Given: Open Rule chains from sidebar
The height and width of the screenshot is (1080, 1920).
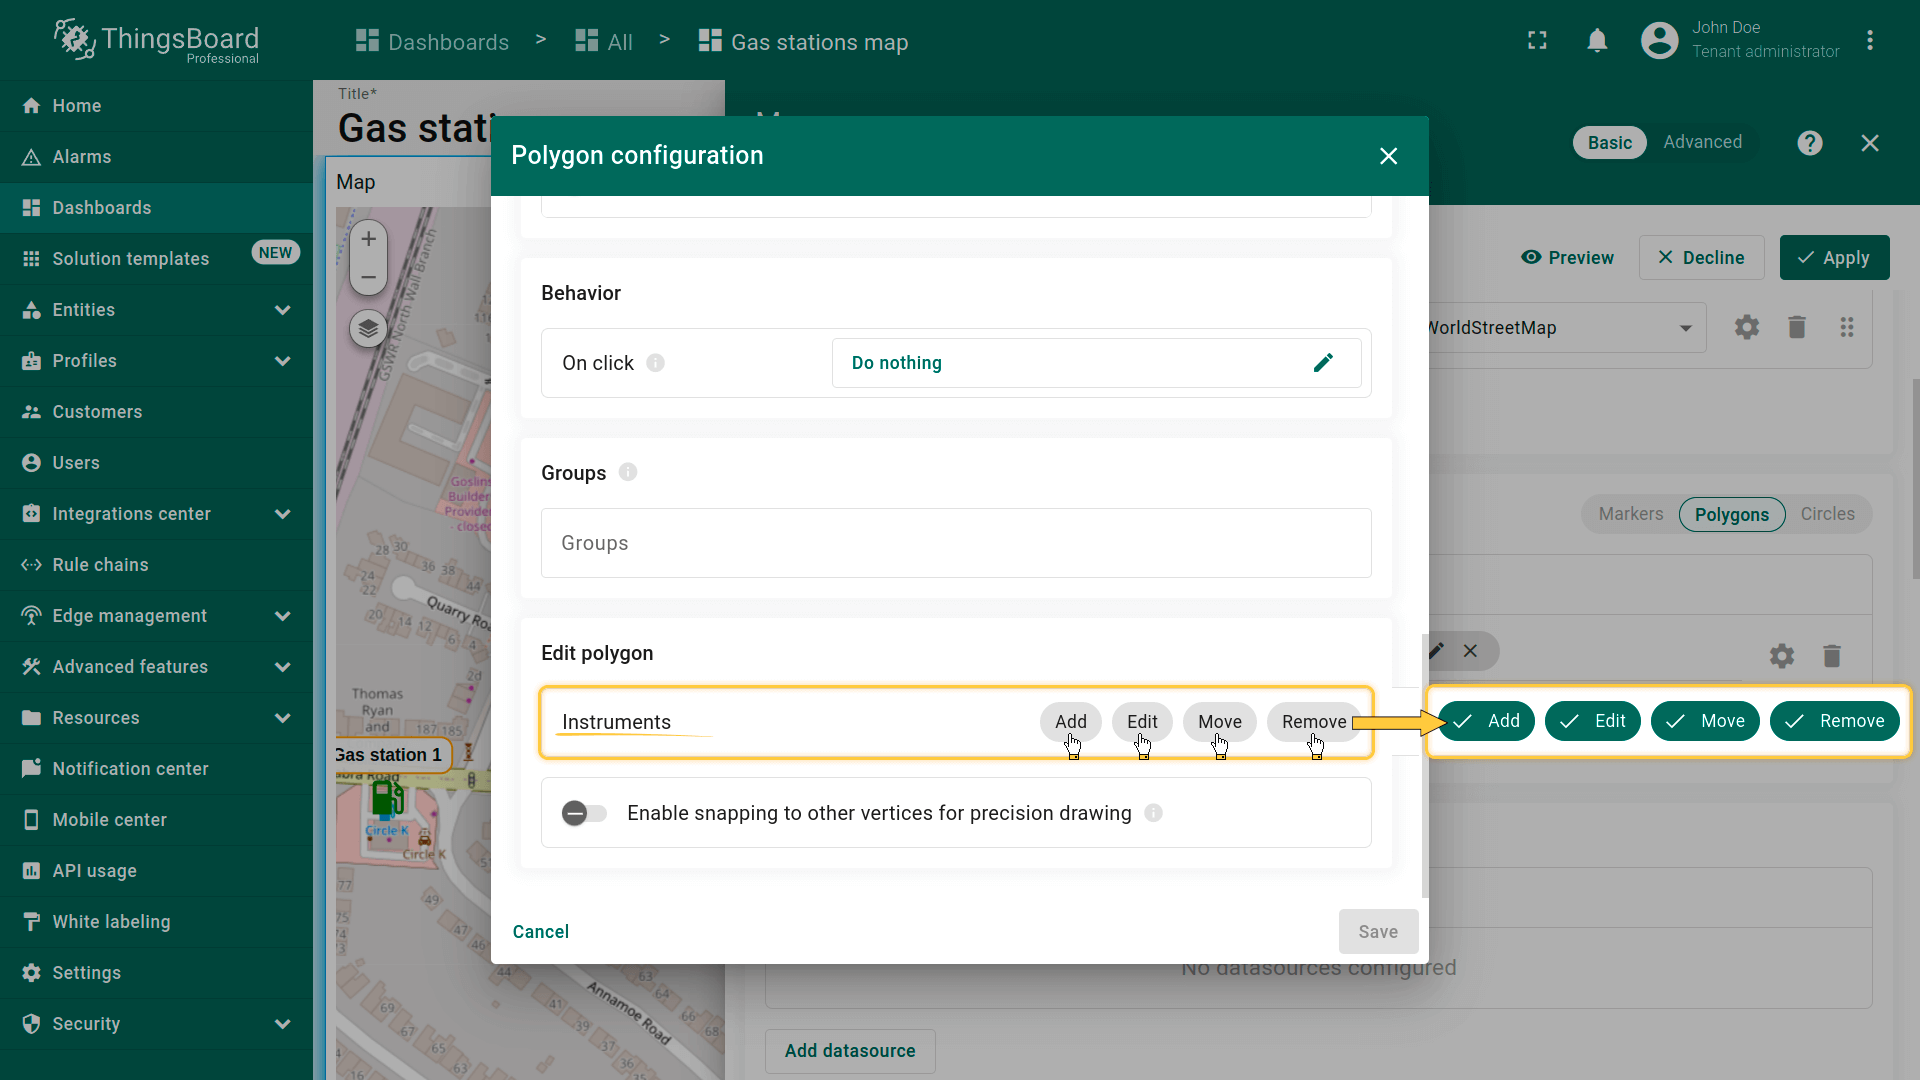Looking at the screenshot, I should click(100, 565).
